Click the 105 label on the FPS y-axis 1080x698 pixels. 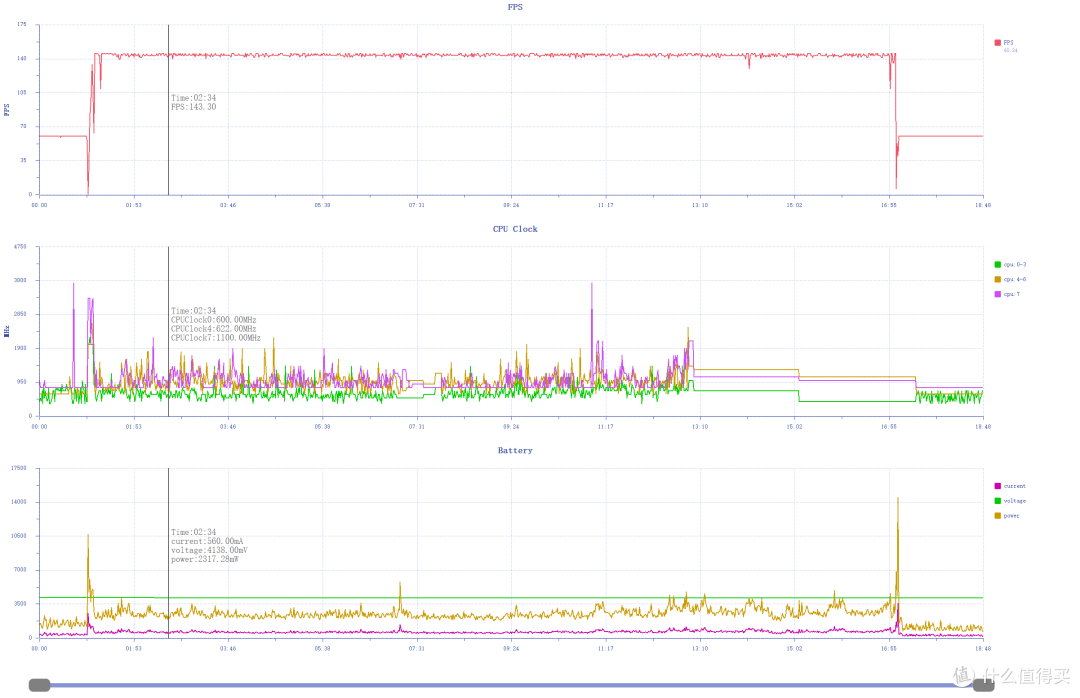coord(21,92)
